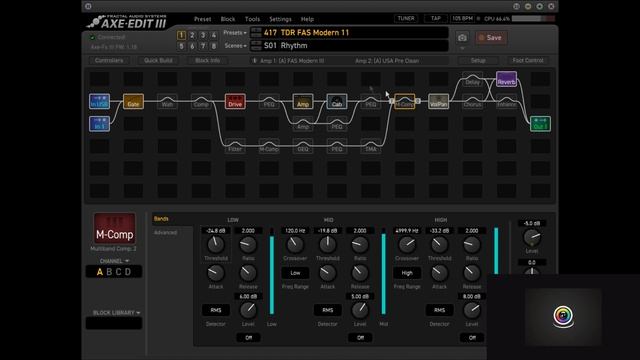Click the large M-Comp block icon in editor
The image size is (640, 360).
coord(114,228)
